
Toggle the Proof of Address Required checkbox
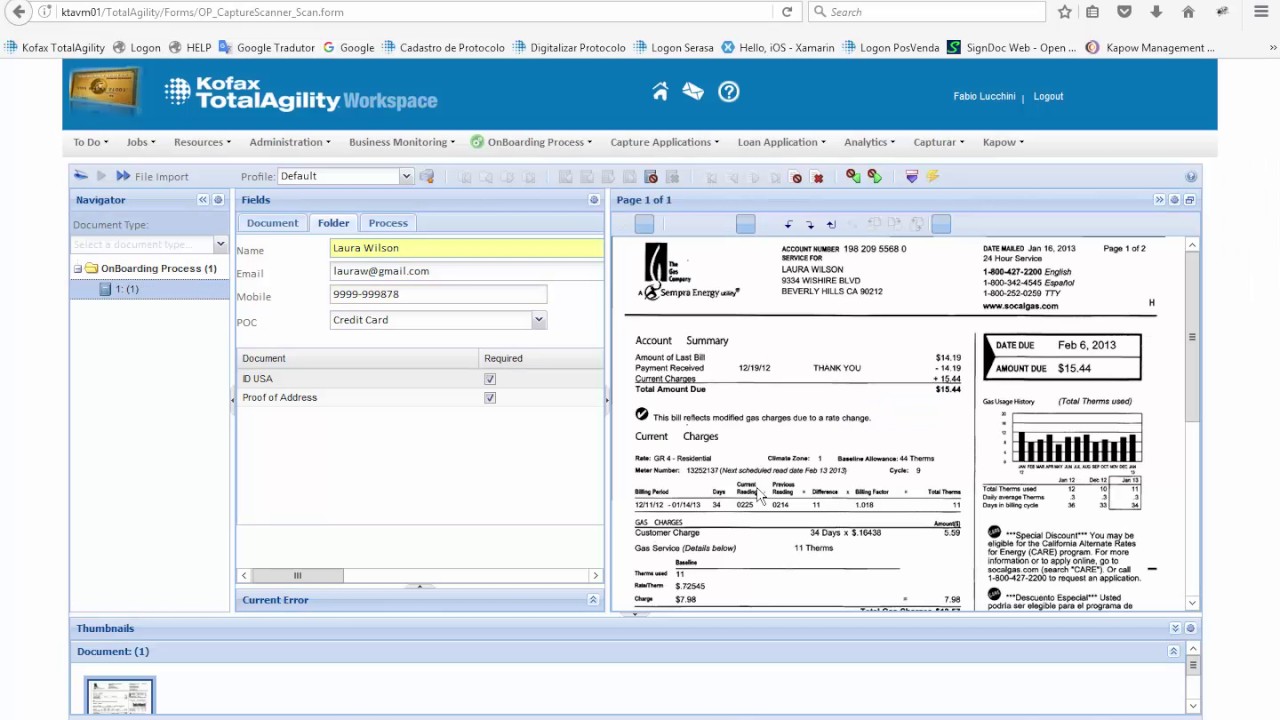click(x=490, y=398)
